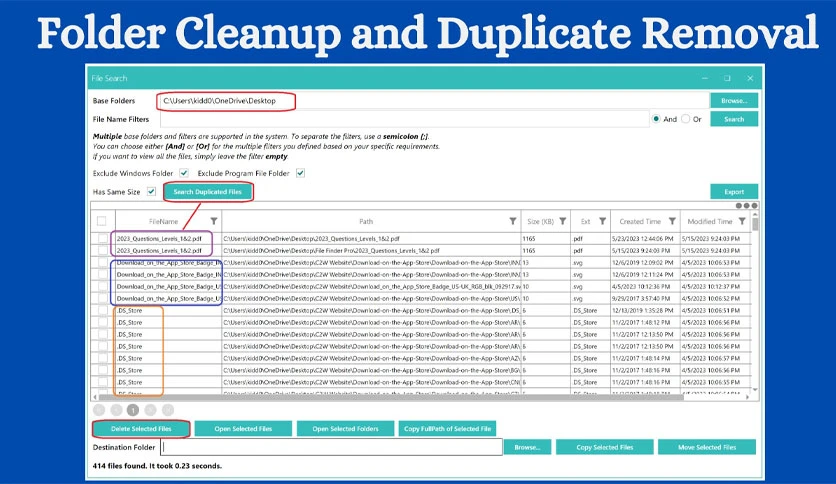Select page 1 in the pager
836x484 pixels.
(x=133, y=410)
